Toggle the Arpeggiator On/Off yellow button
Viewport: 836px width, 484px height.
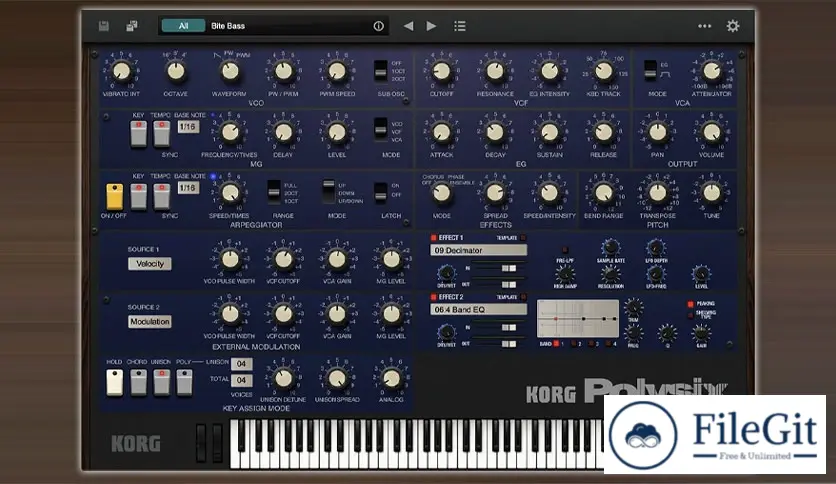pyautogui.click(x=115, y=197)
